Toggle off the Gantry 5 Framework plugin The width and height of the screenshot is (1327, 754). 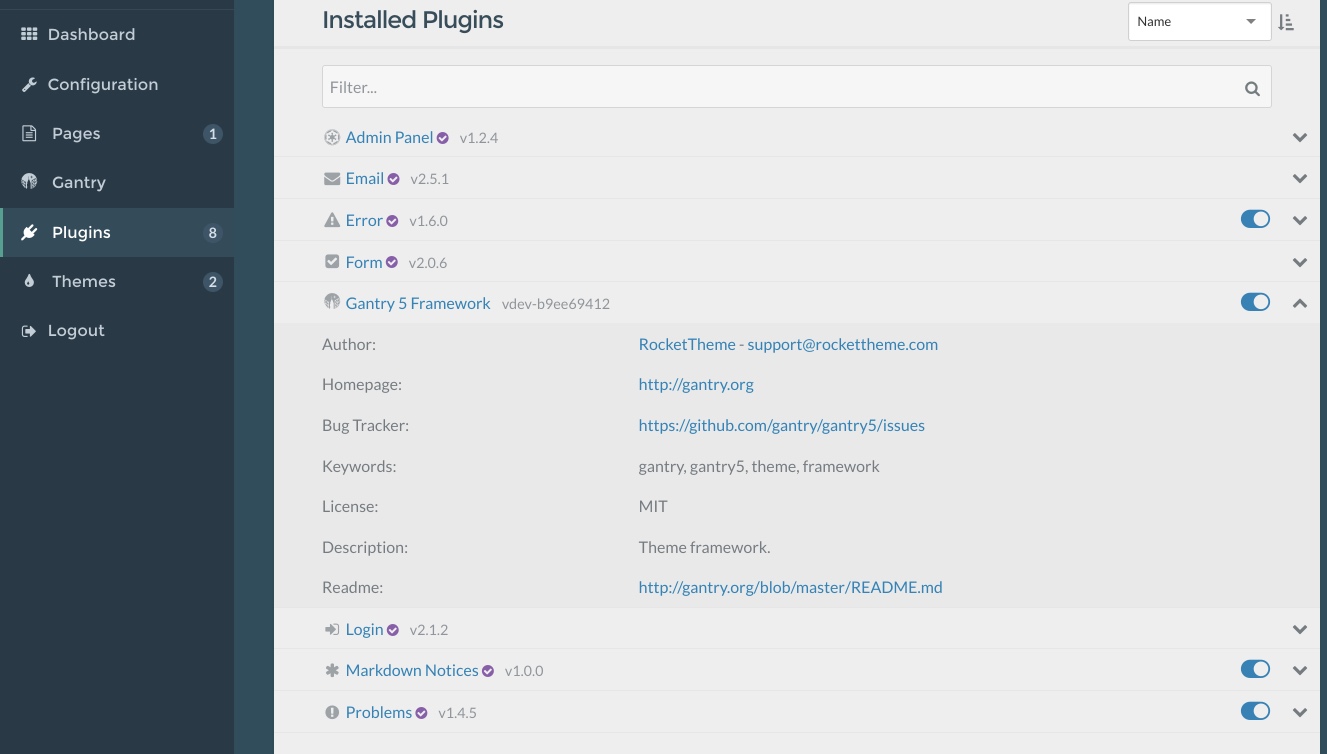pos(1255,301)
